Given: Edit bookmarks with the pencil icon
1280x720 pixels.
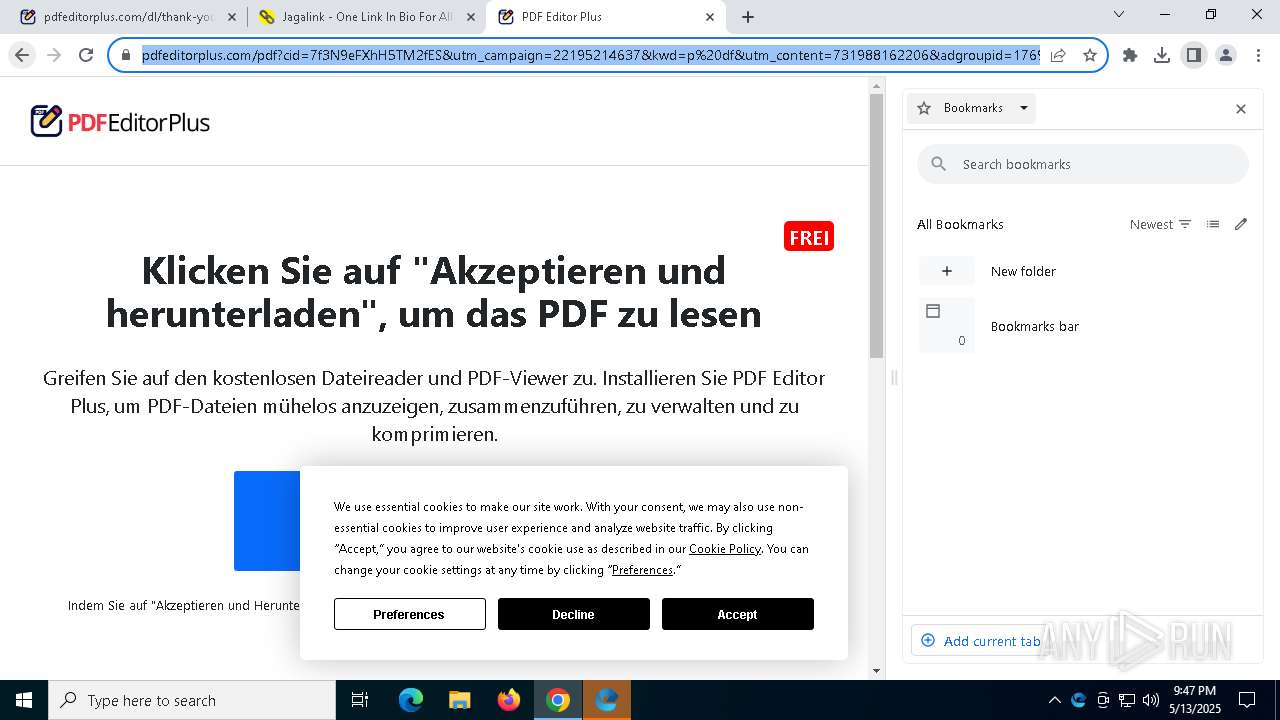Looking at the screenshot, I should point(1241,224).
